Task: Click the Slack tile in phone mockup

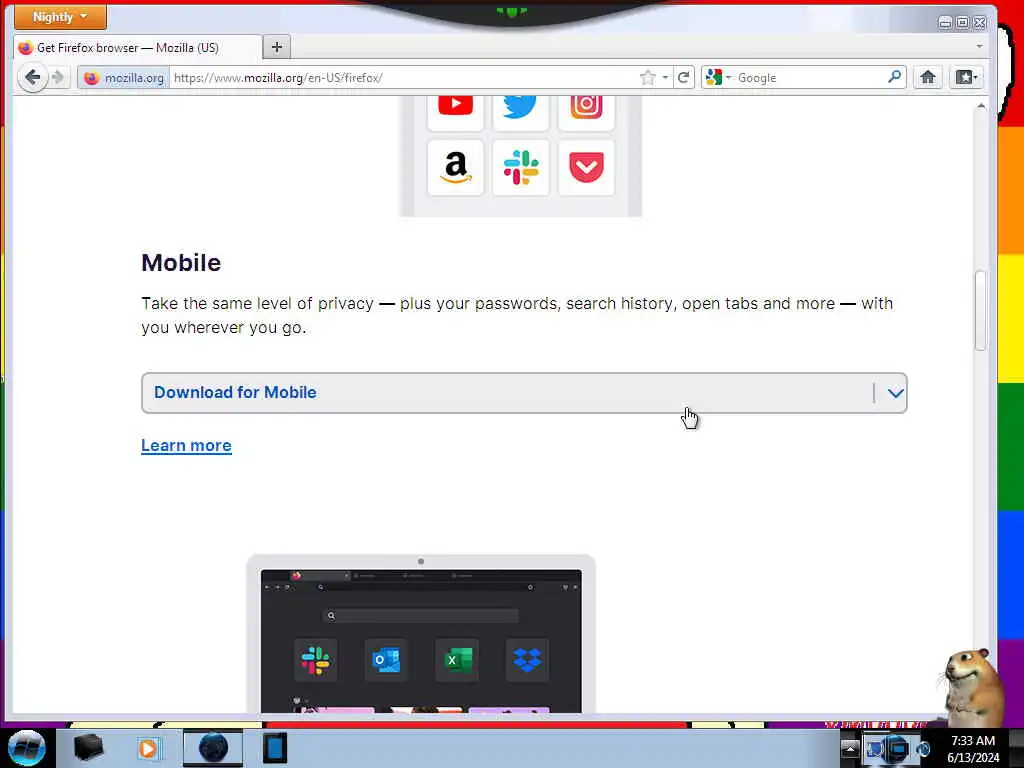Action: click(520, 167)
